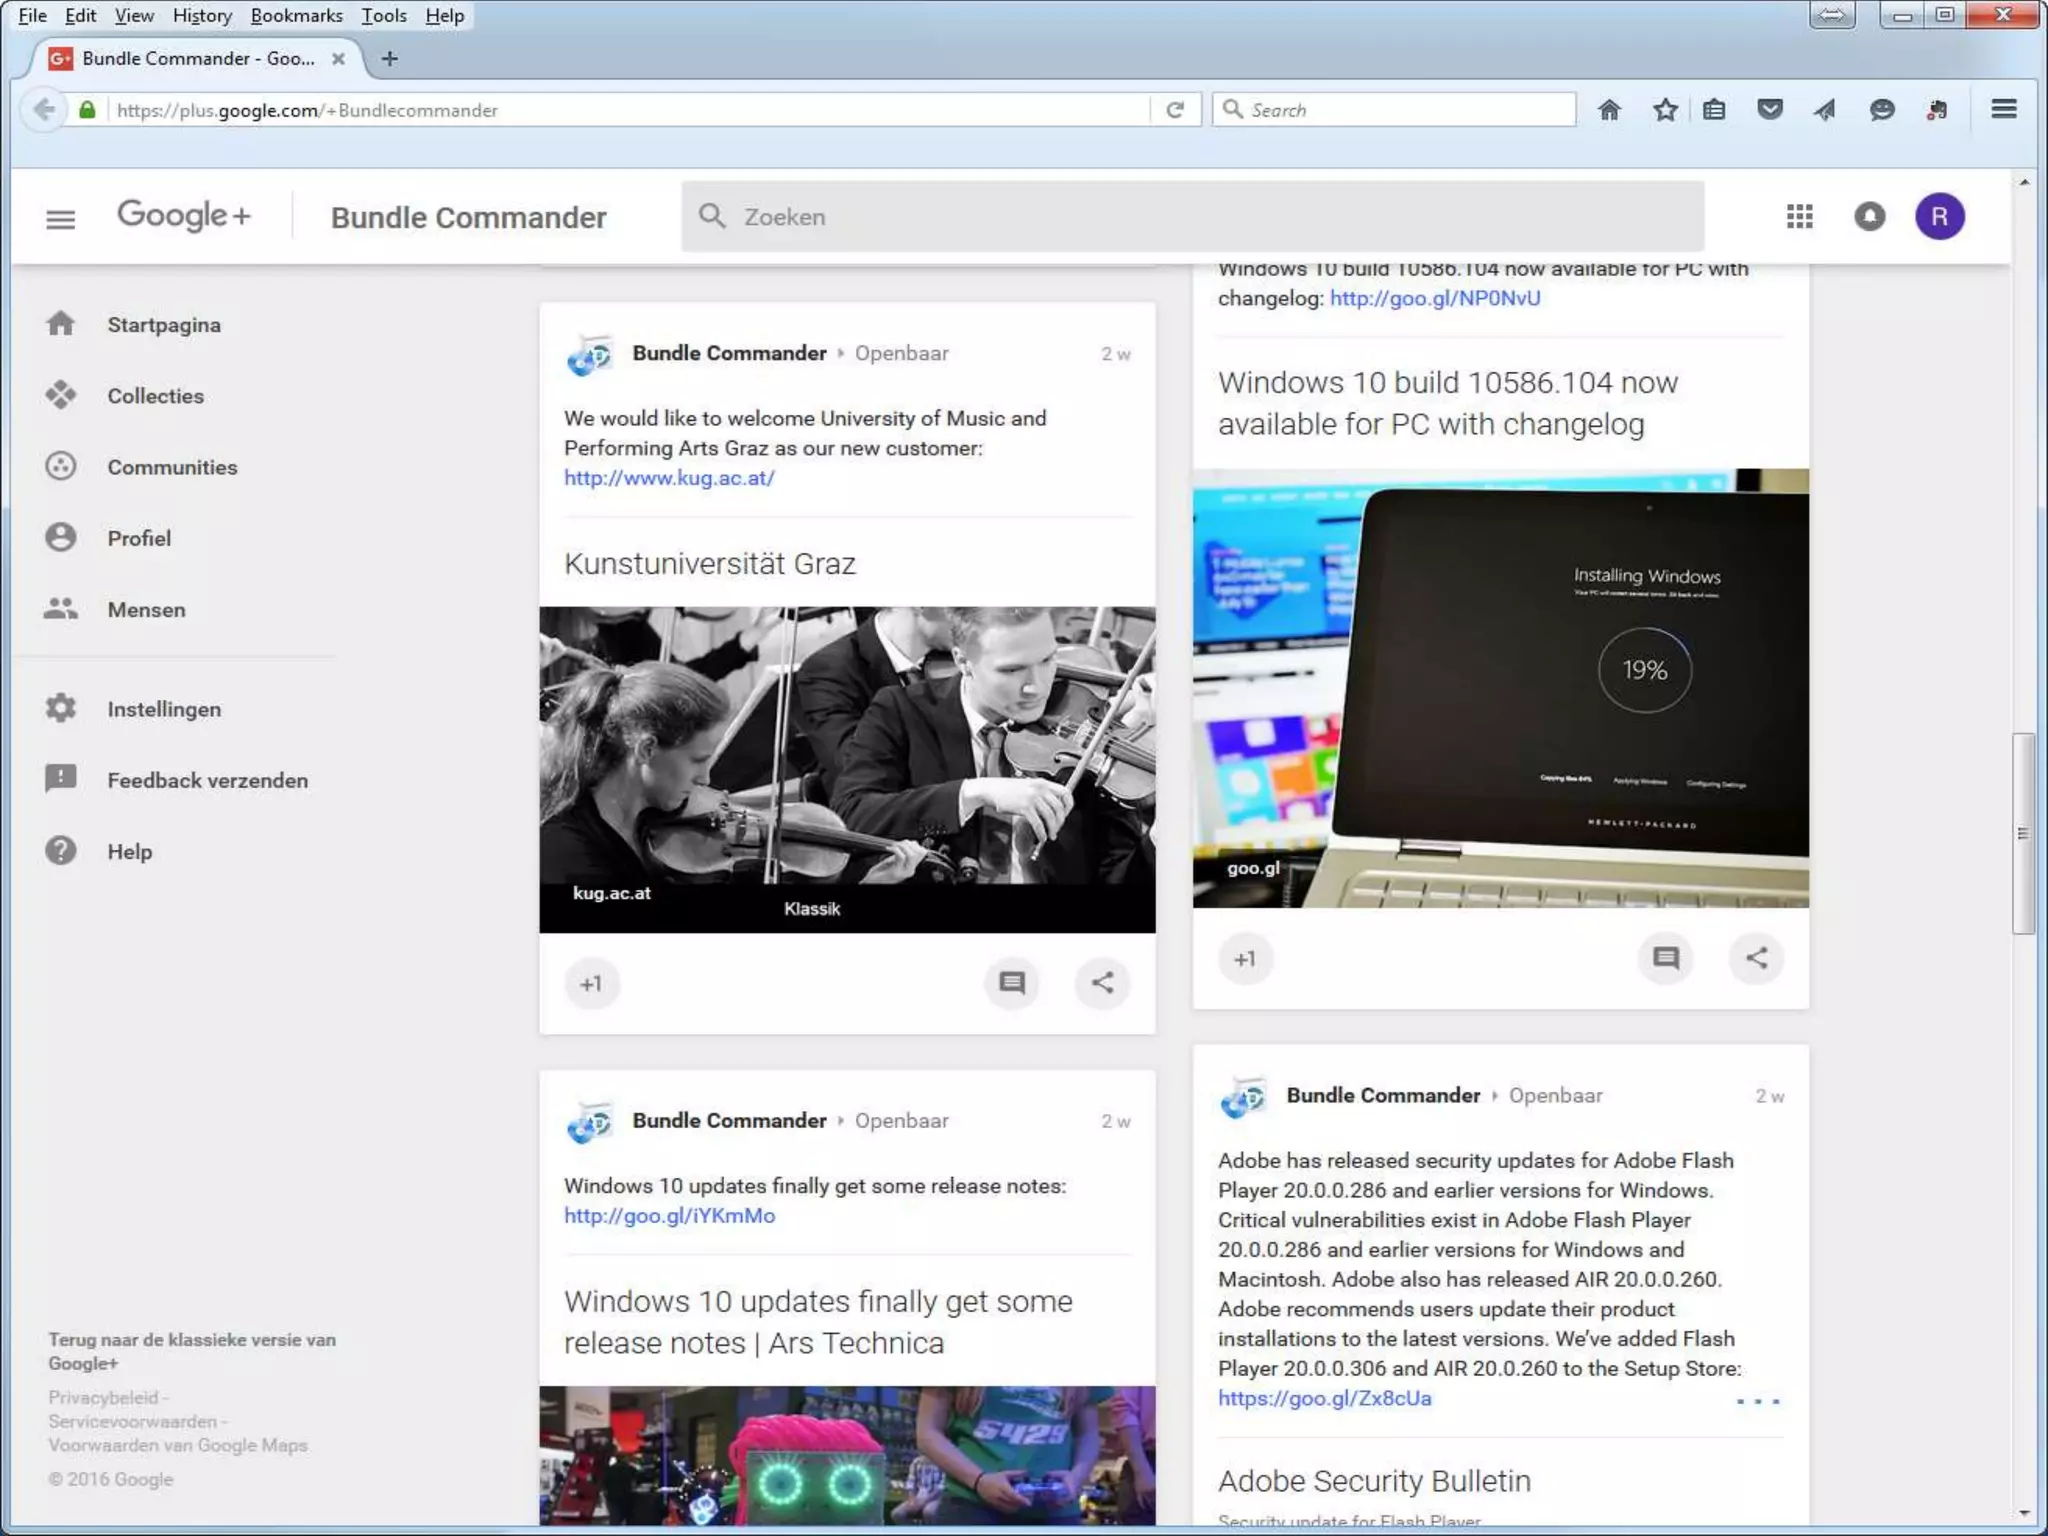Share the Windows 10 build post
Image resolution: width=2048 pixels, height=1536 pixels.
click(1756, 958)
